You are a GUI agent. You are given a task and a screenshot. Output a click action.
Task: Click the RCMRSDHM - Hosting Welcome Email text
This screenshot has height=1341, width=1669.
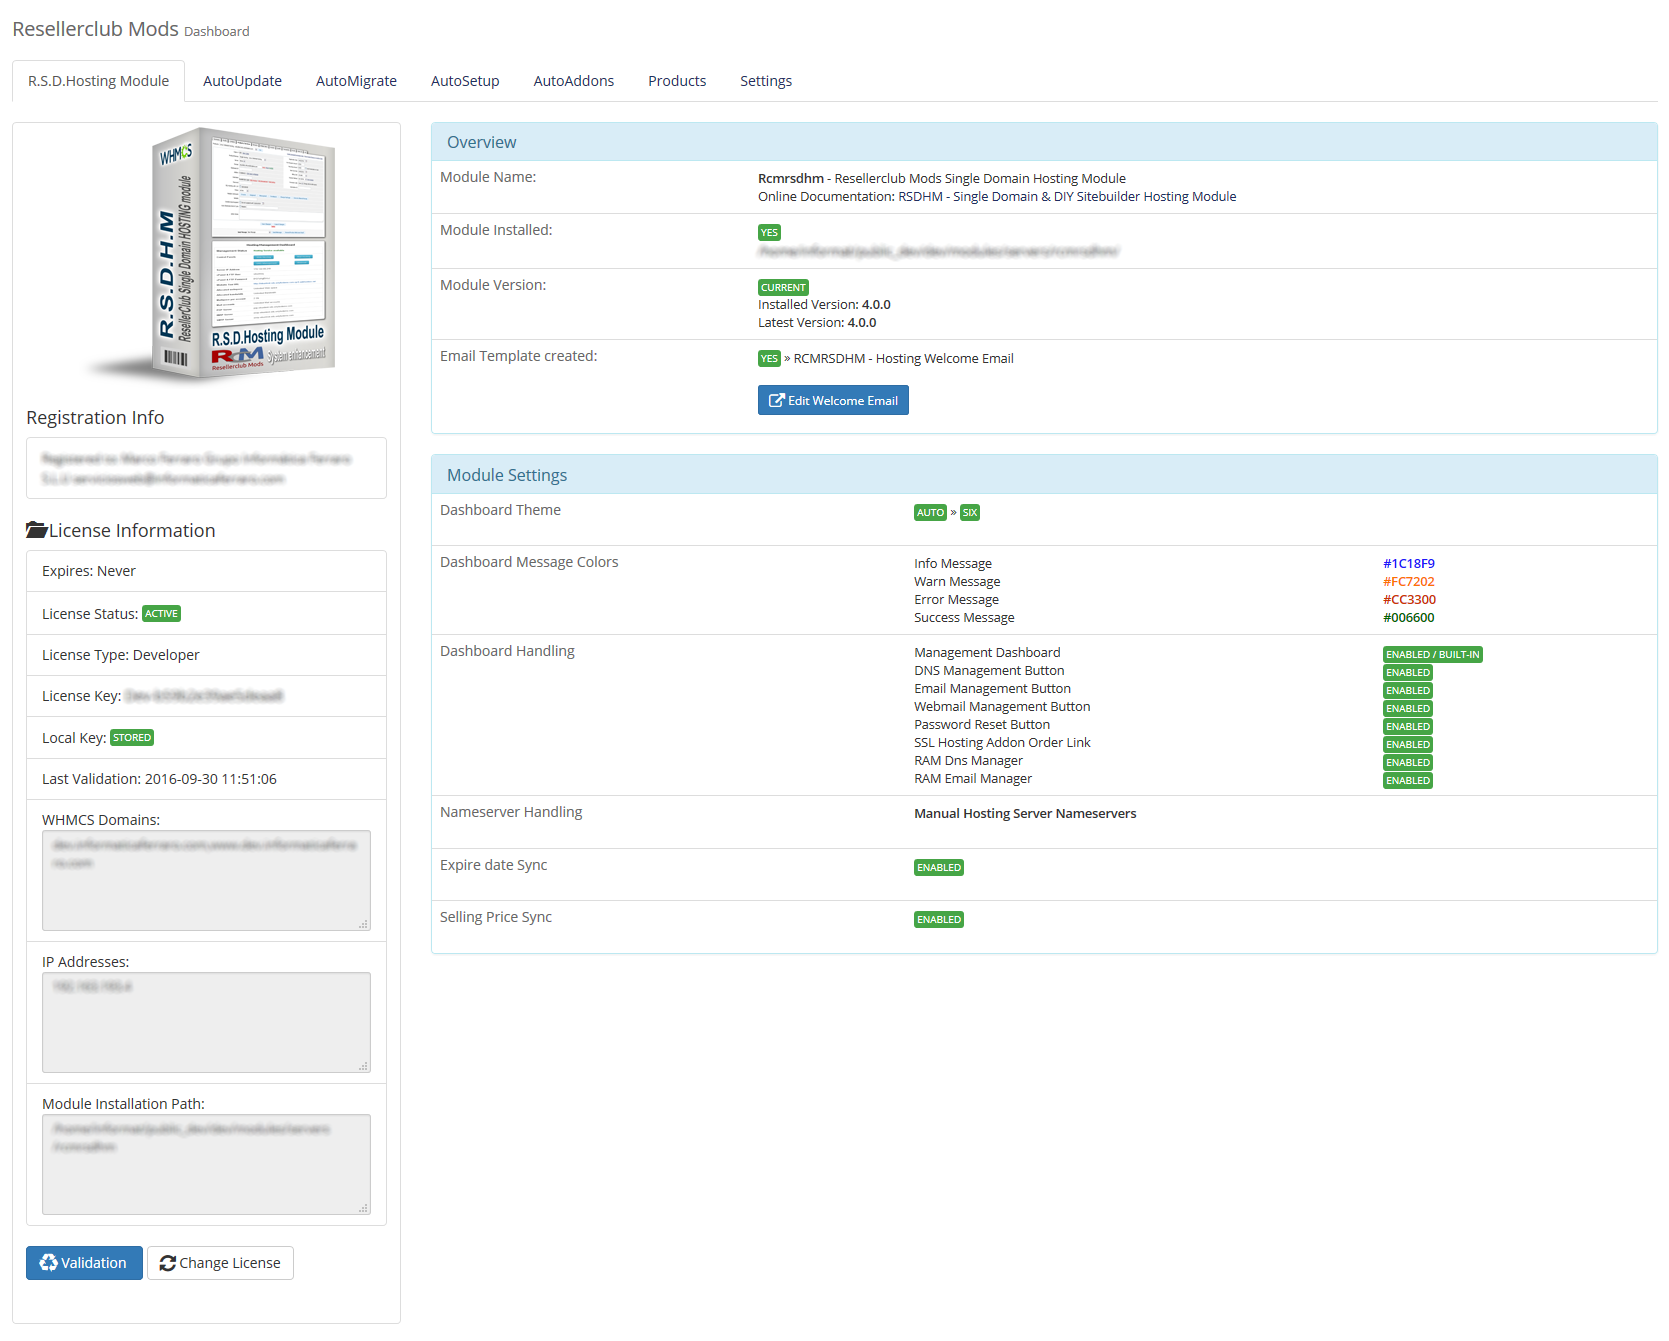pos(903,359)
